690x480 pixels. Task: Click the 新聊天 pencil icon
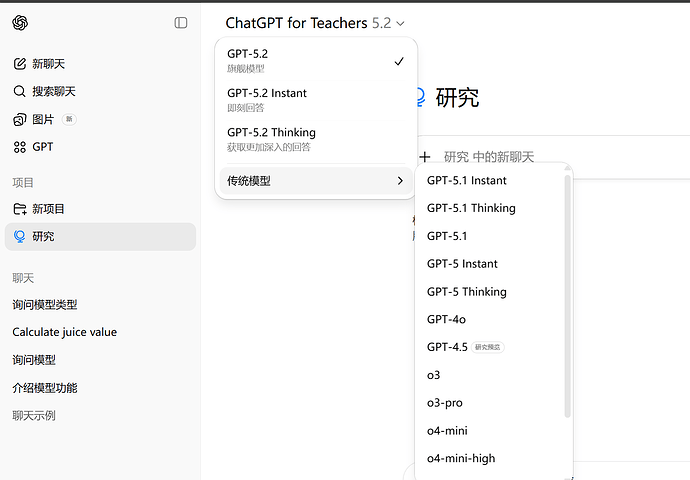20,64
